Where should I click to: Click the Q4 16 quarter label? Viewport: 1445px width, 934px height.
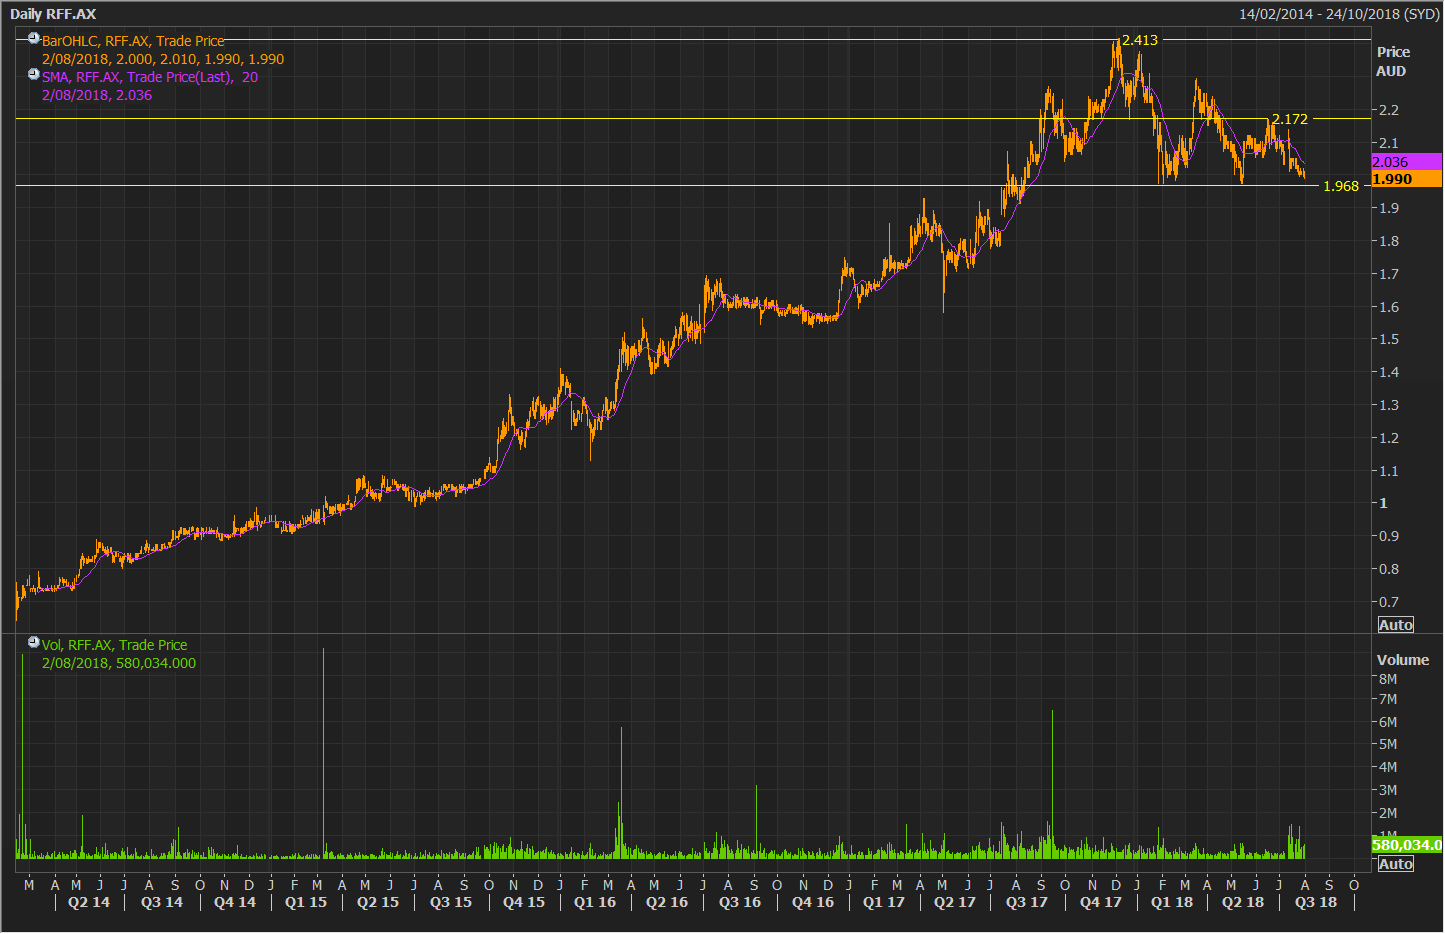click(813, 902)
